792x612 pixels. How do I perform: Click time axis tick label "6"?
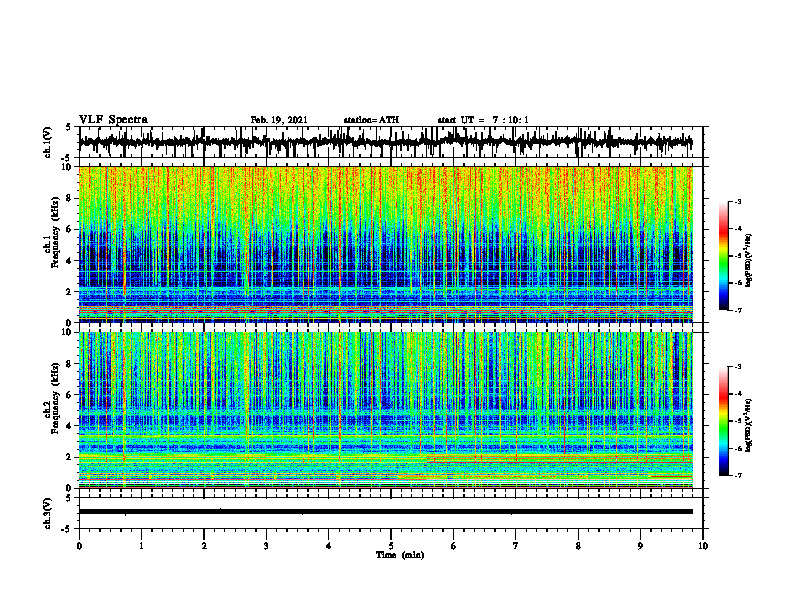tap(454, 546)
